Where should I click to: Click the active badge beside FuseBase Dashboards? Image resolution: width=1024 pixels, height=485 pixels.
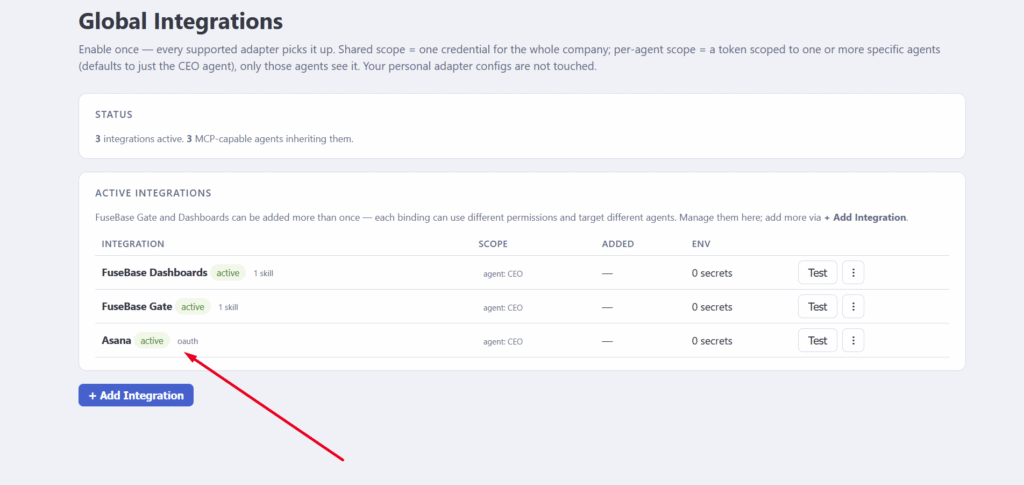[228, 273]
